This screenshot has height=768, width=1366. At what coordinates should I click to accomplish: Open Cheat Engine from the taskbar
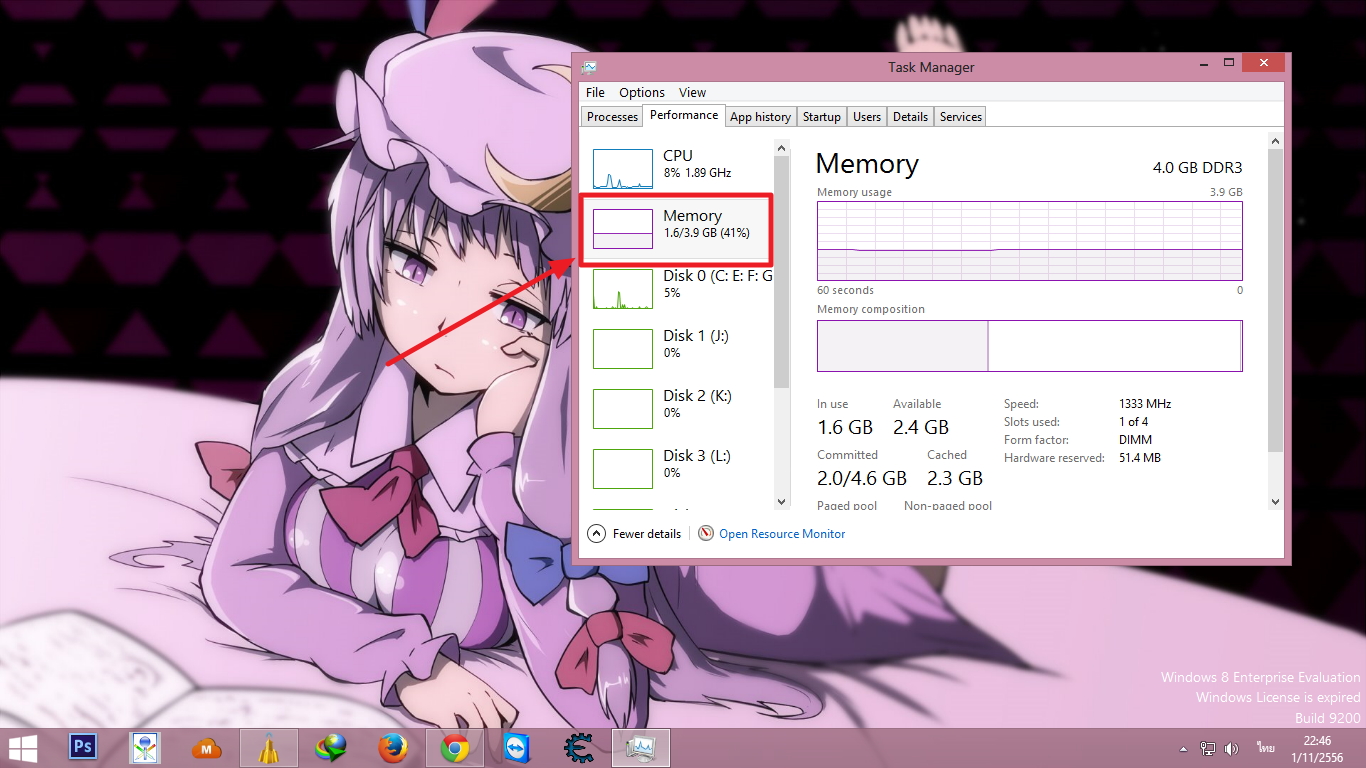(x=578, y=748)
